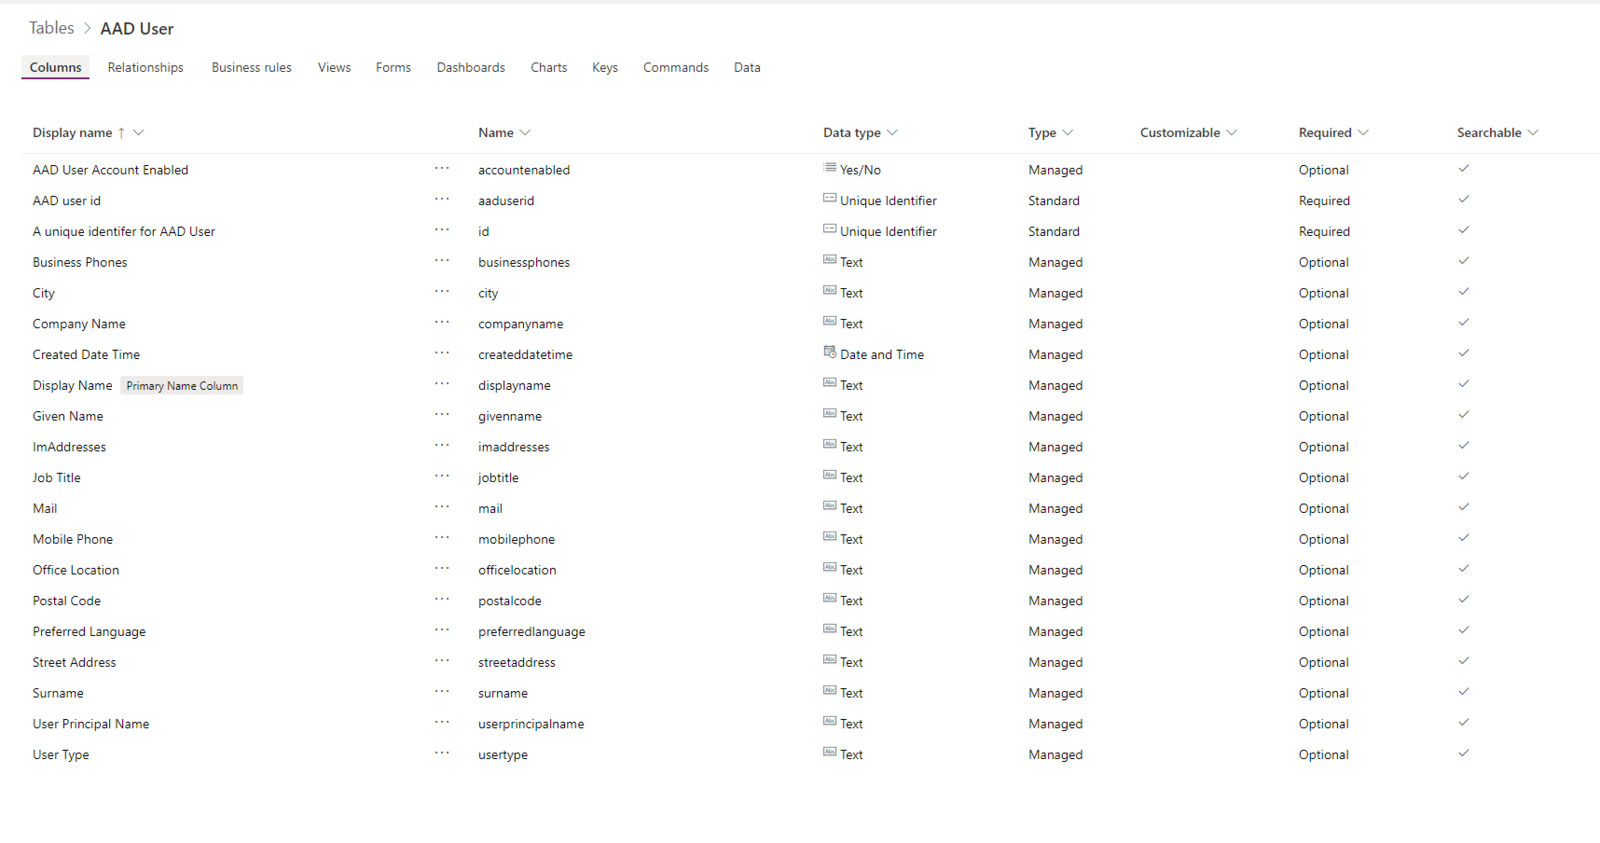Click searchable checkmark for User Type row
Image resolution: width=1600 pixels, height=843 pixels.
click(x=1463, y=753)
